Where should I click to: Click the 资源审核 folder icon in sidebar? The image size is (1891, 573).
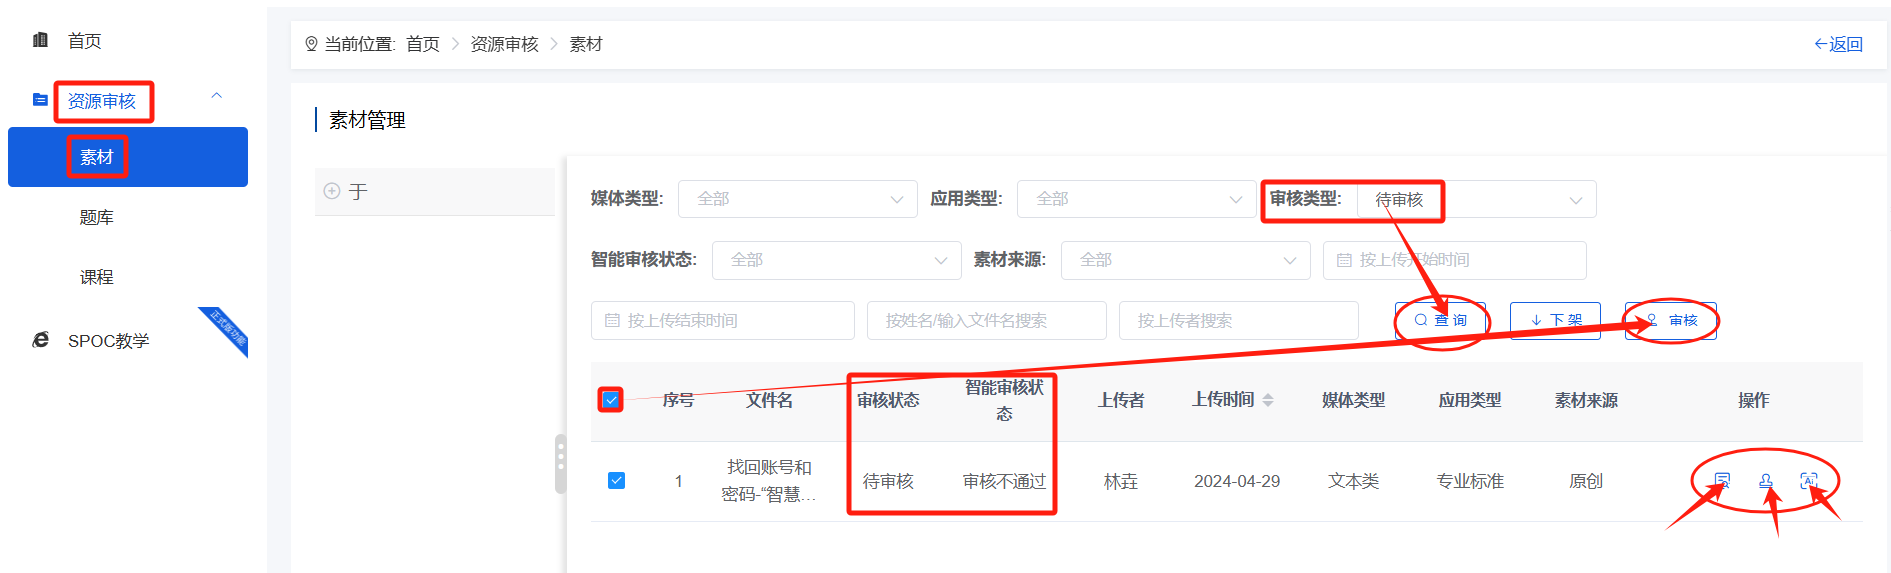[40, 100]
